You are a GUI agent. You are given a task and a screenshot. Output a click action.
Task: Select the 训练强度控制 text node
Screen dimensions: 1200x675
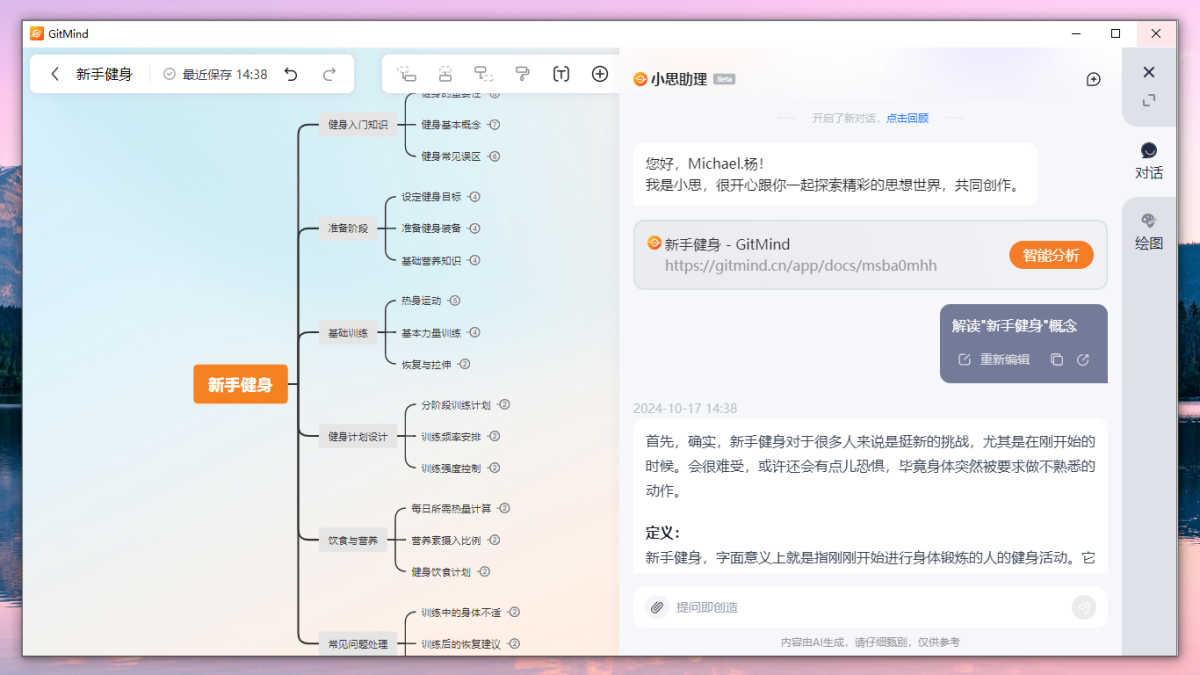tap(451, 468)
